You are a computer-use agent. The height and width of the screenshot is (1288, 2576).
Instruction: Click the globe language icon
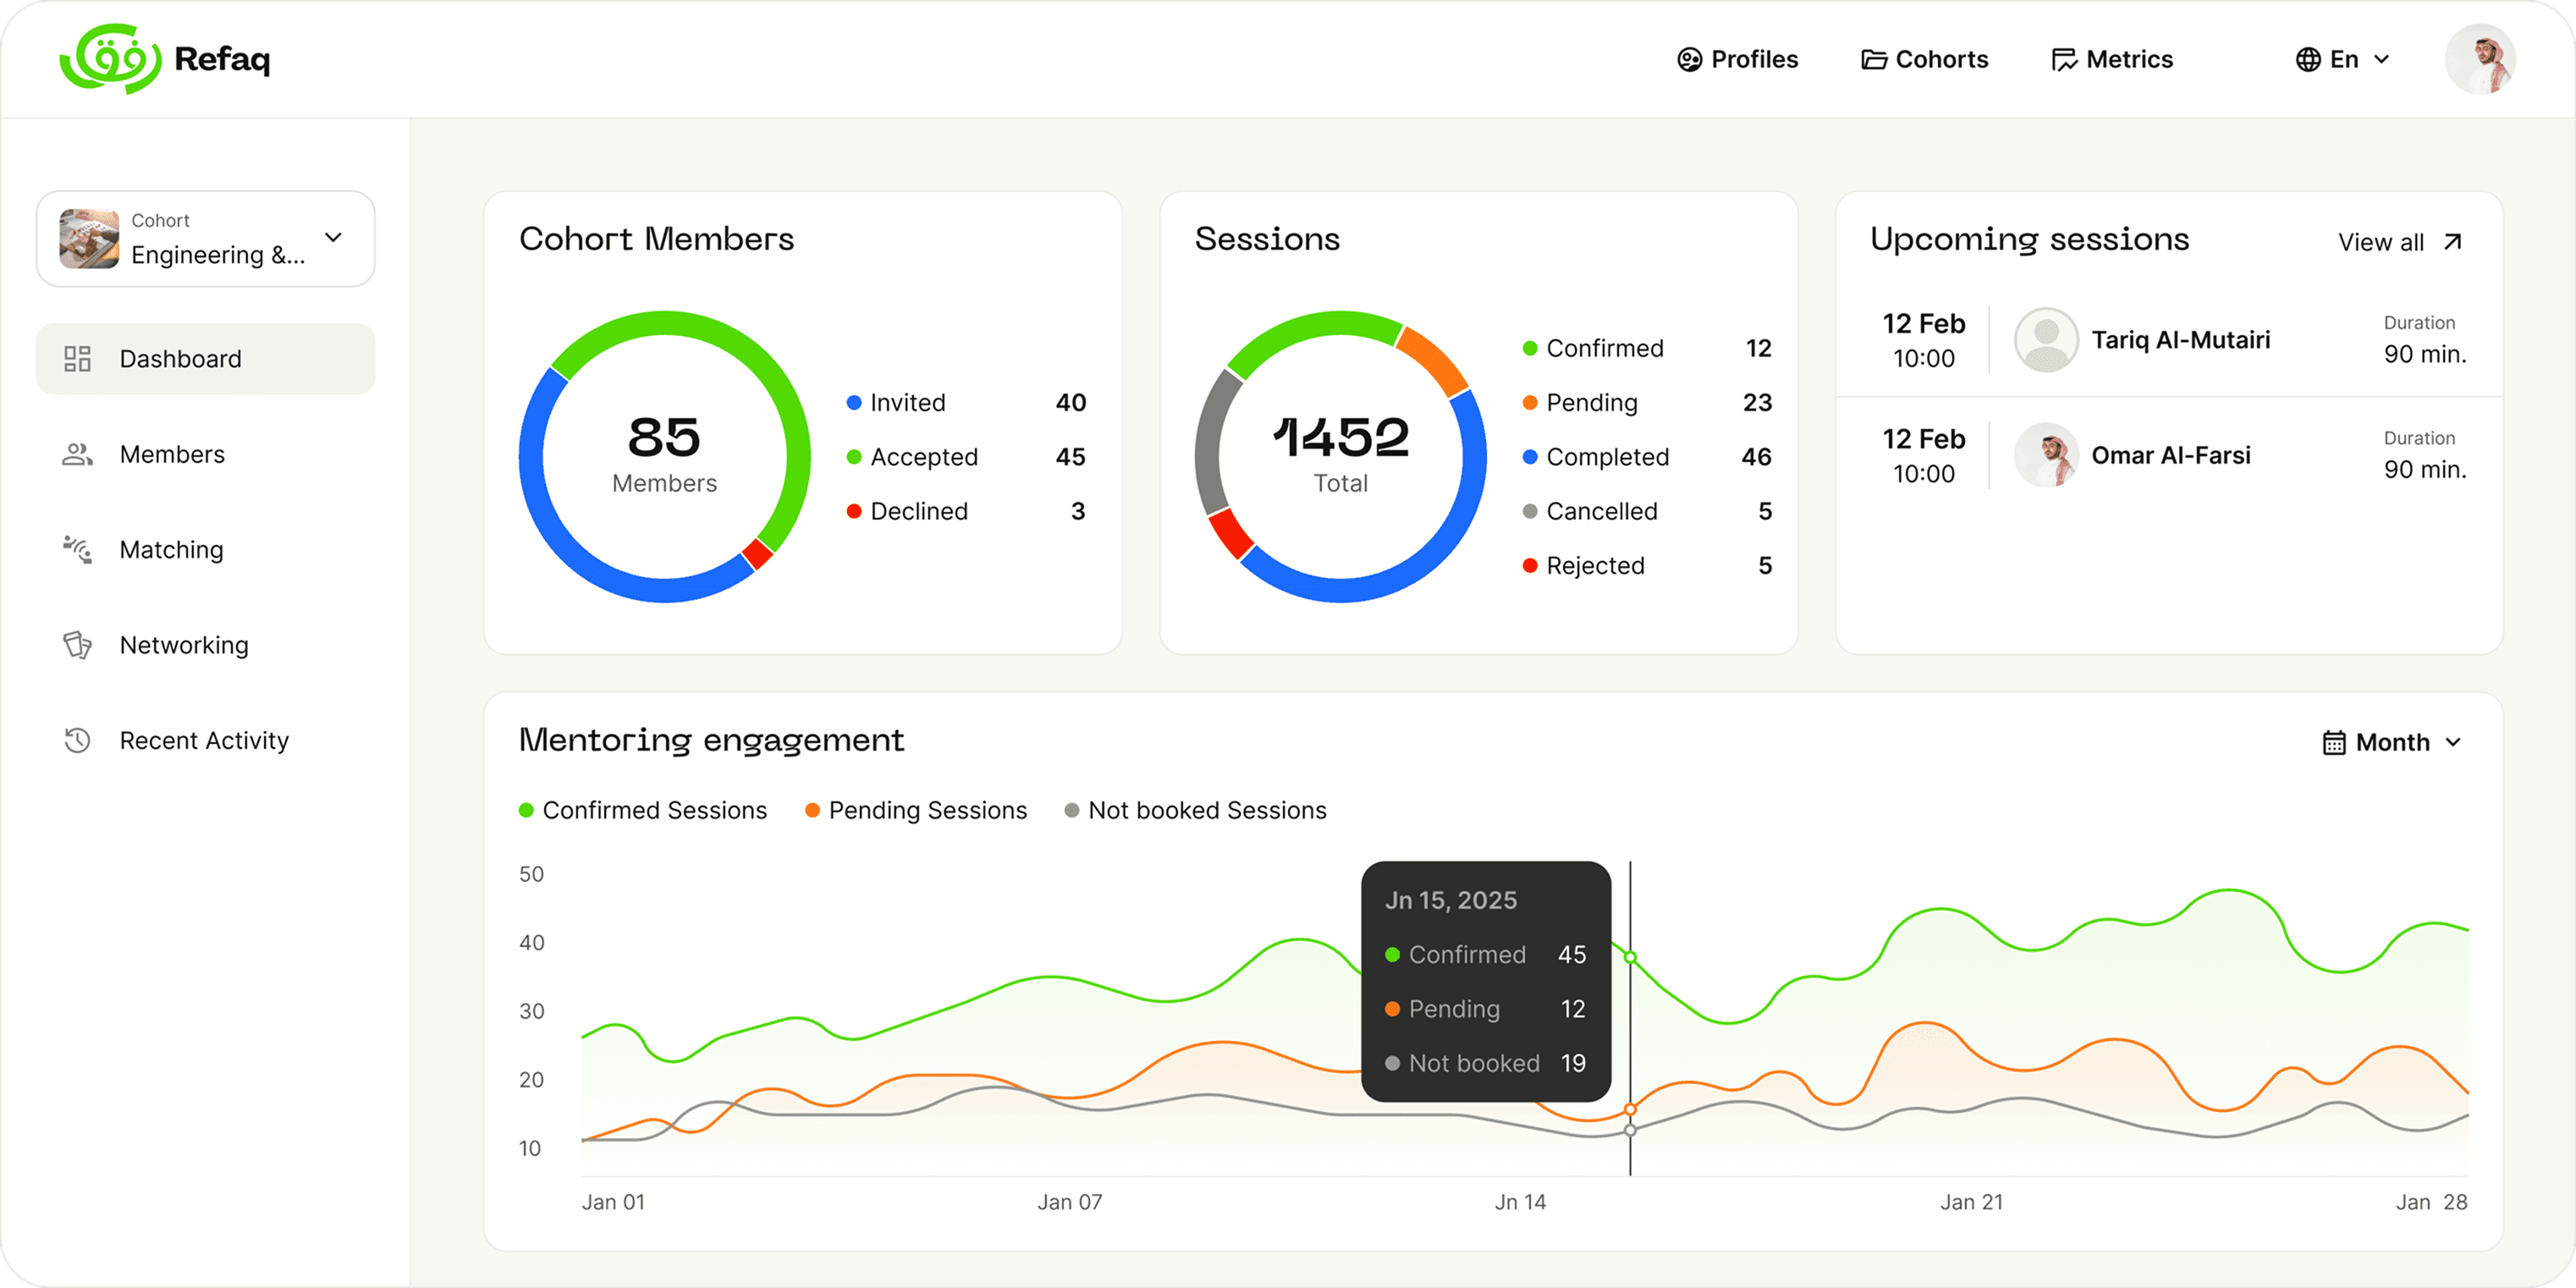[2308, 60]
